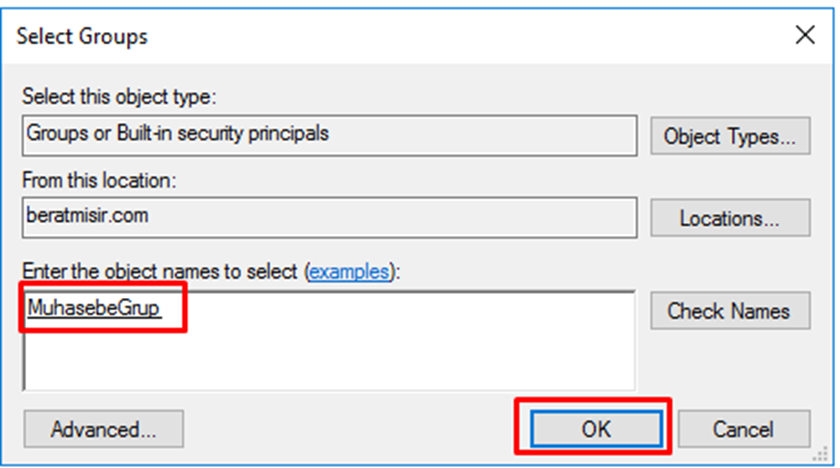Open the examples help link
This screenshot has width=840, height=468.
coord(350,272)
